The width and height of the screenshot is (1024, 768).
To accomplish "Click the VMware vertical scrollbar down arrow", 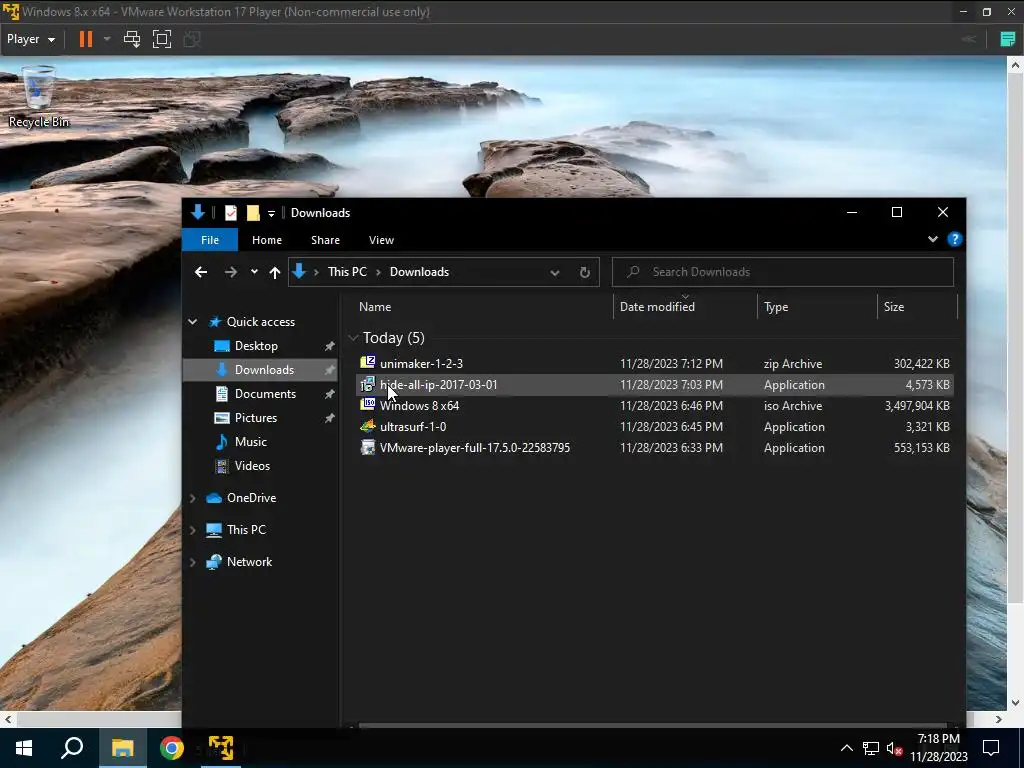I will coord(1015,703).
